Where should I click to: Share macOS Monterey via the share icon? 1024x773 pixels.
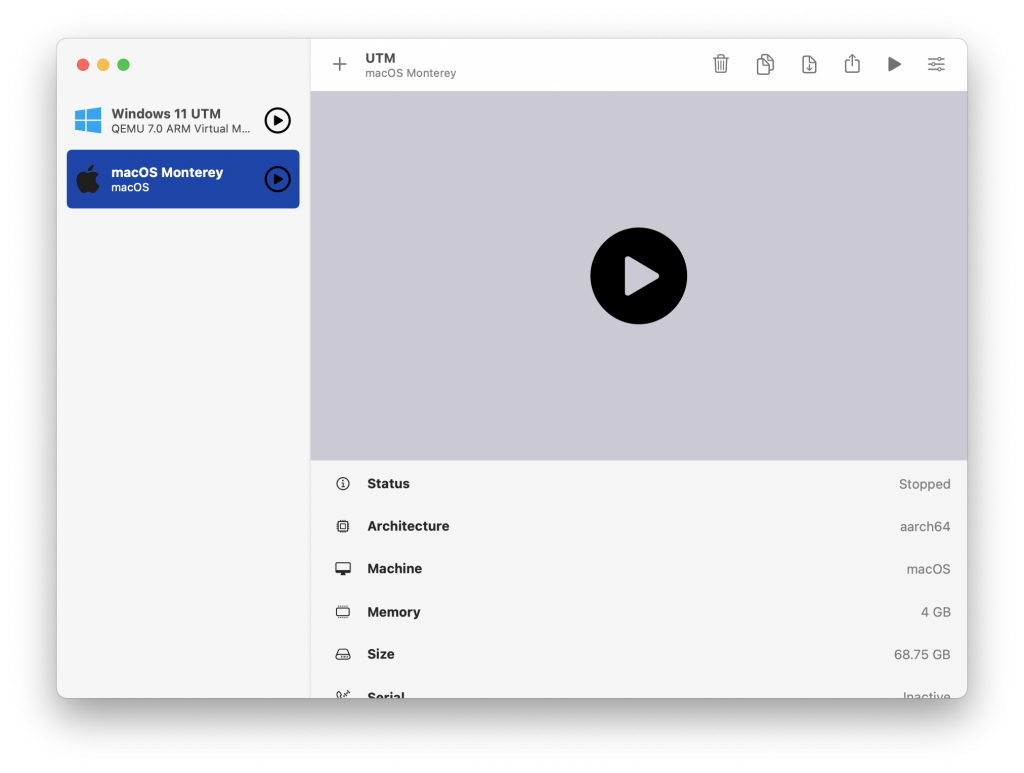pos(852,63)
